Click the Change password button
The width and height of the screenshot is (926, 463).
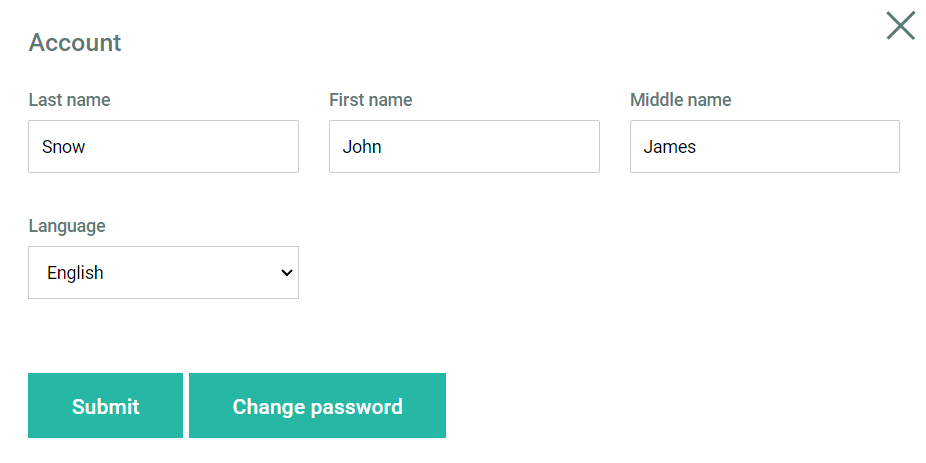click(317, 406)
